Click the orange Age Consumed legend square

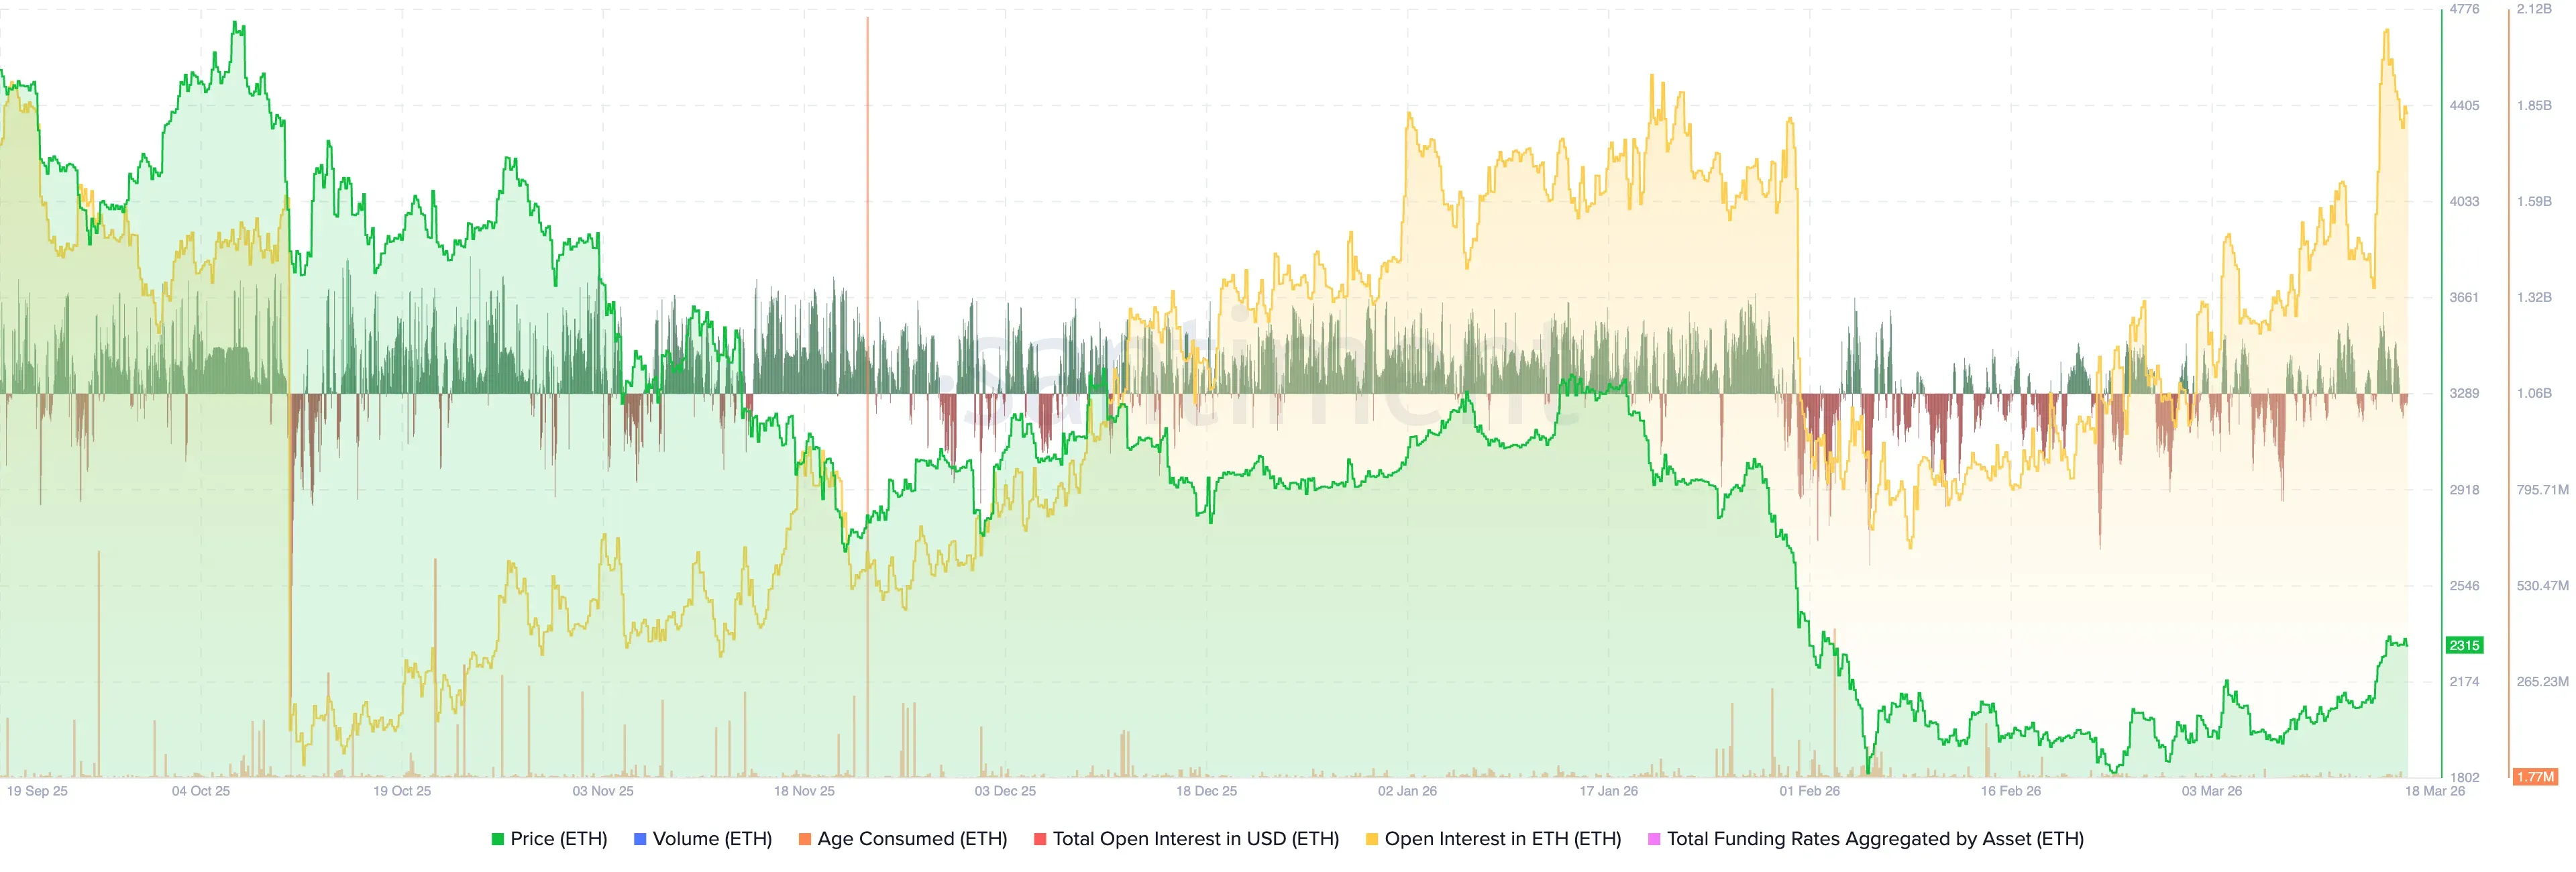tap(804, 840)
